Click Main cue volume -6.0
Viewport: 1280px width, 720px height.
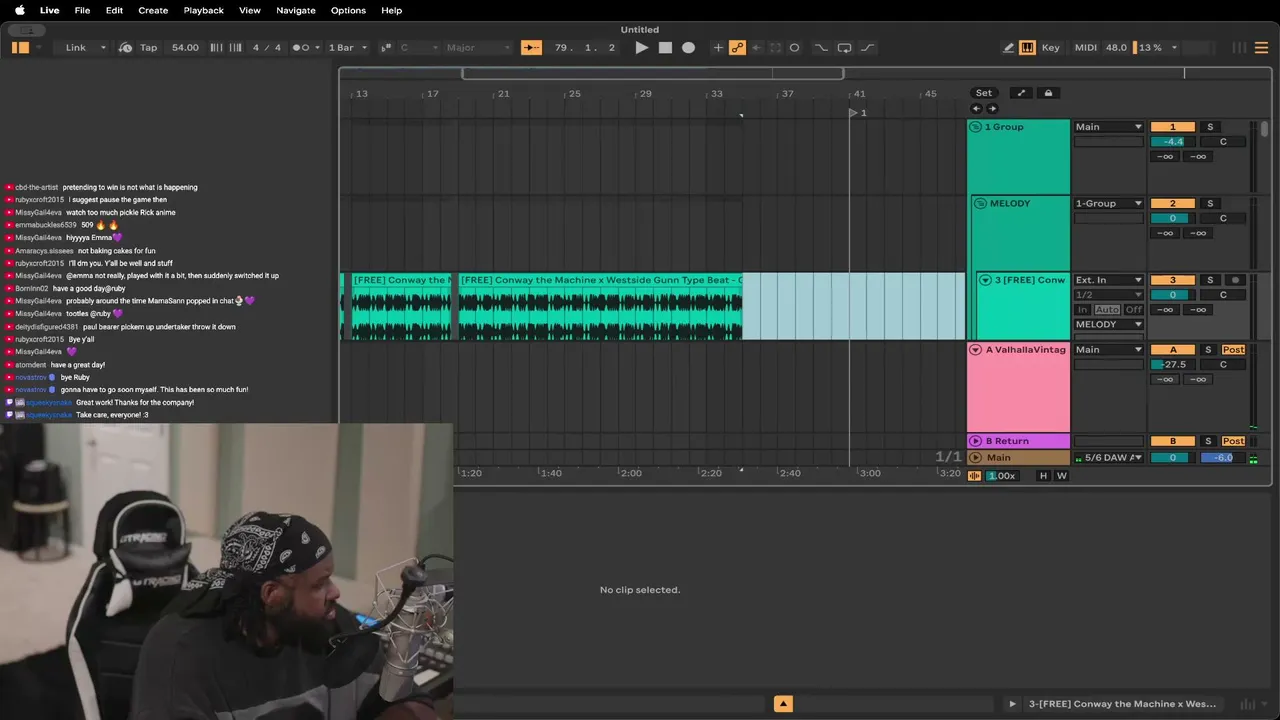(1223, 457)
